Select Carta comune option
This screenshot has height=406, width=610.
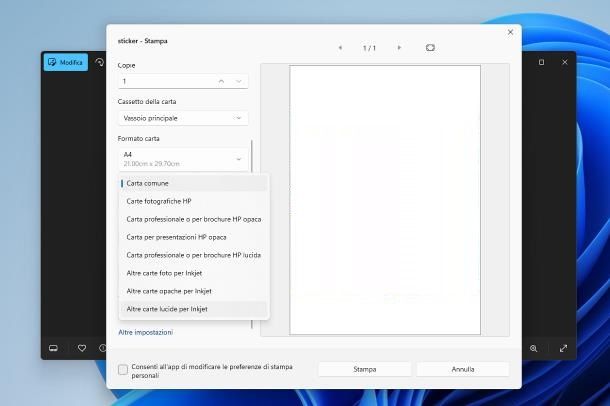[x=194, y=183]
